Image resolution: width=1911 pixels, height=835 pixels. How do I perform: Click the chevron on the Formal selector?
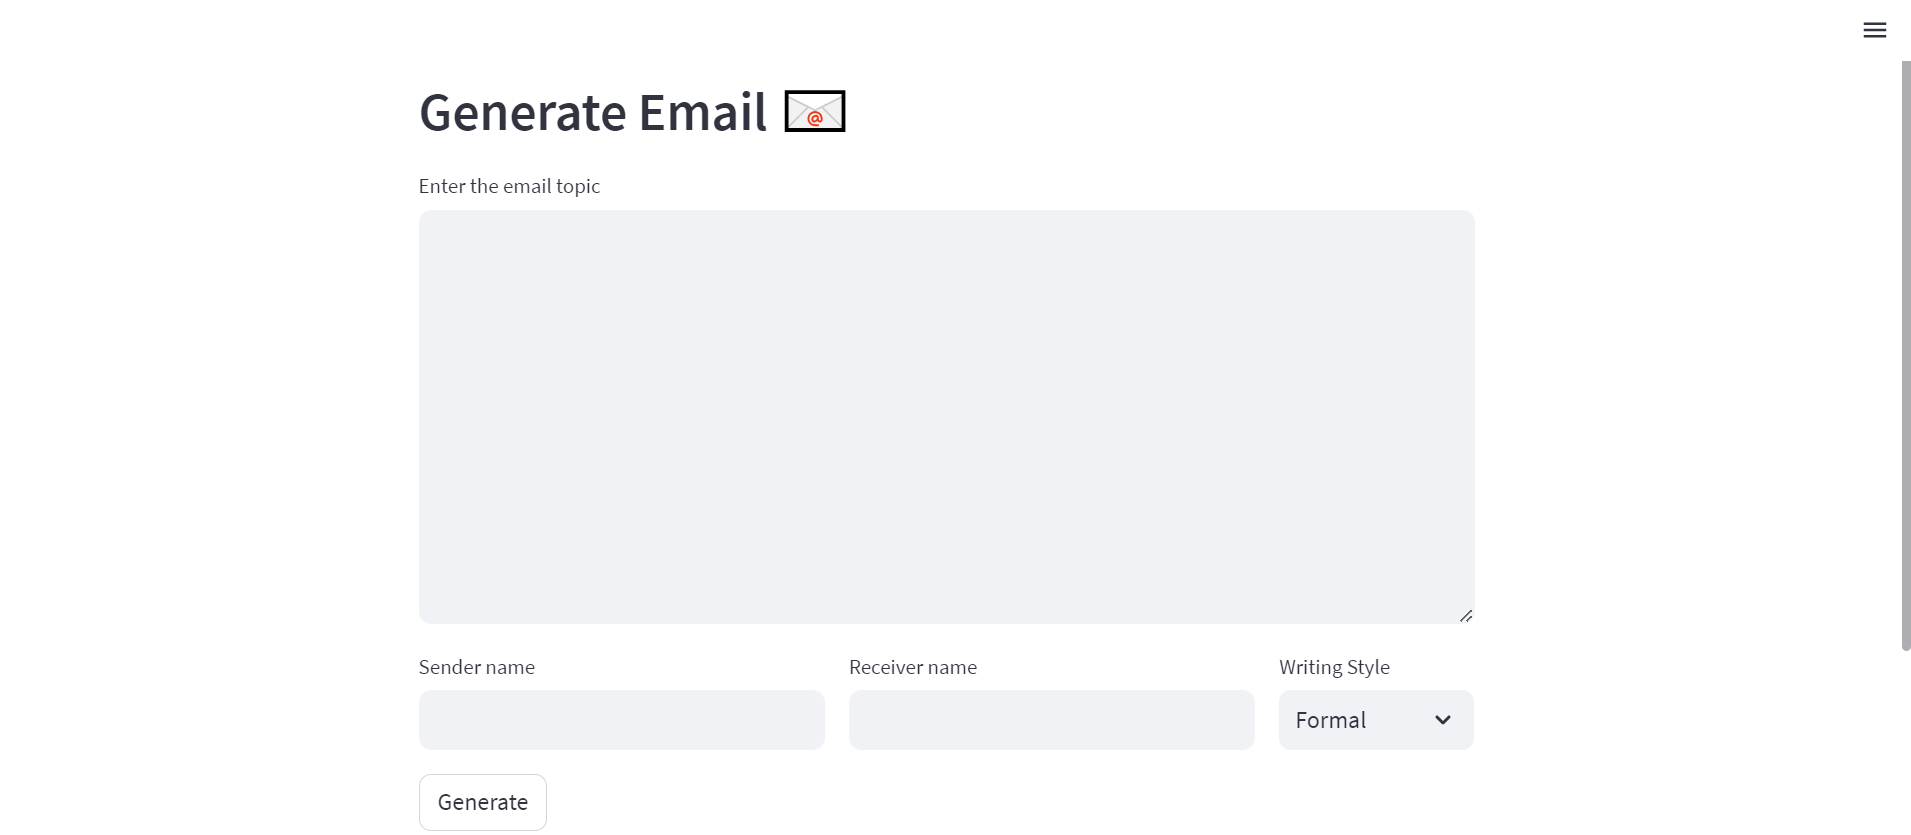[1443, 719]
